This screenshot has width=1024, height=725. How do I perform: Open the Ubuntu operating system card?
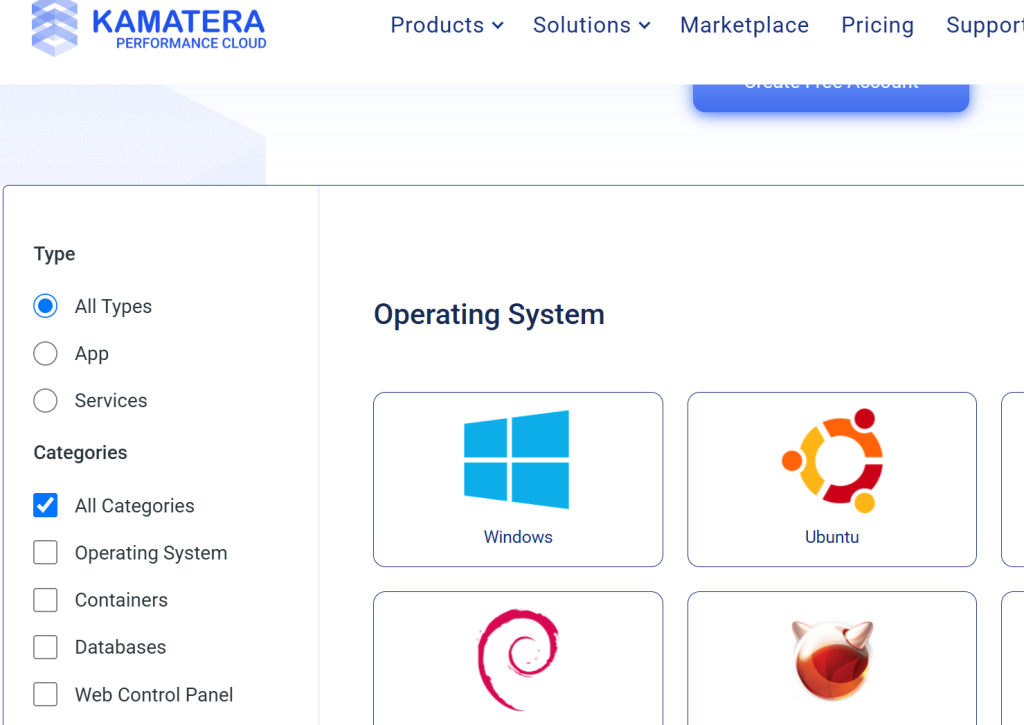(x=832, y=479)
